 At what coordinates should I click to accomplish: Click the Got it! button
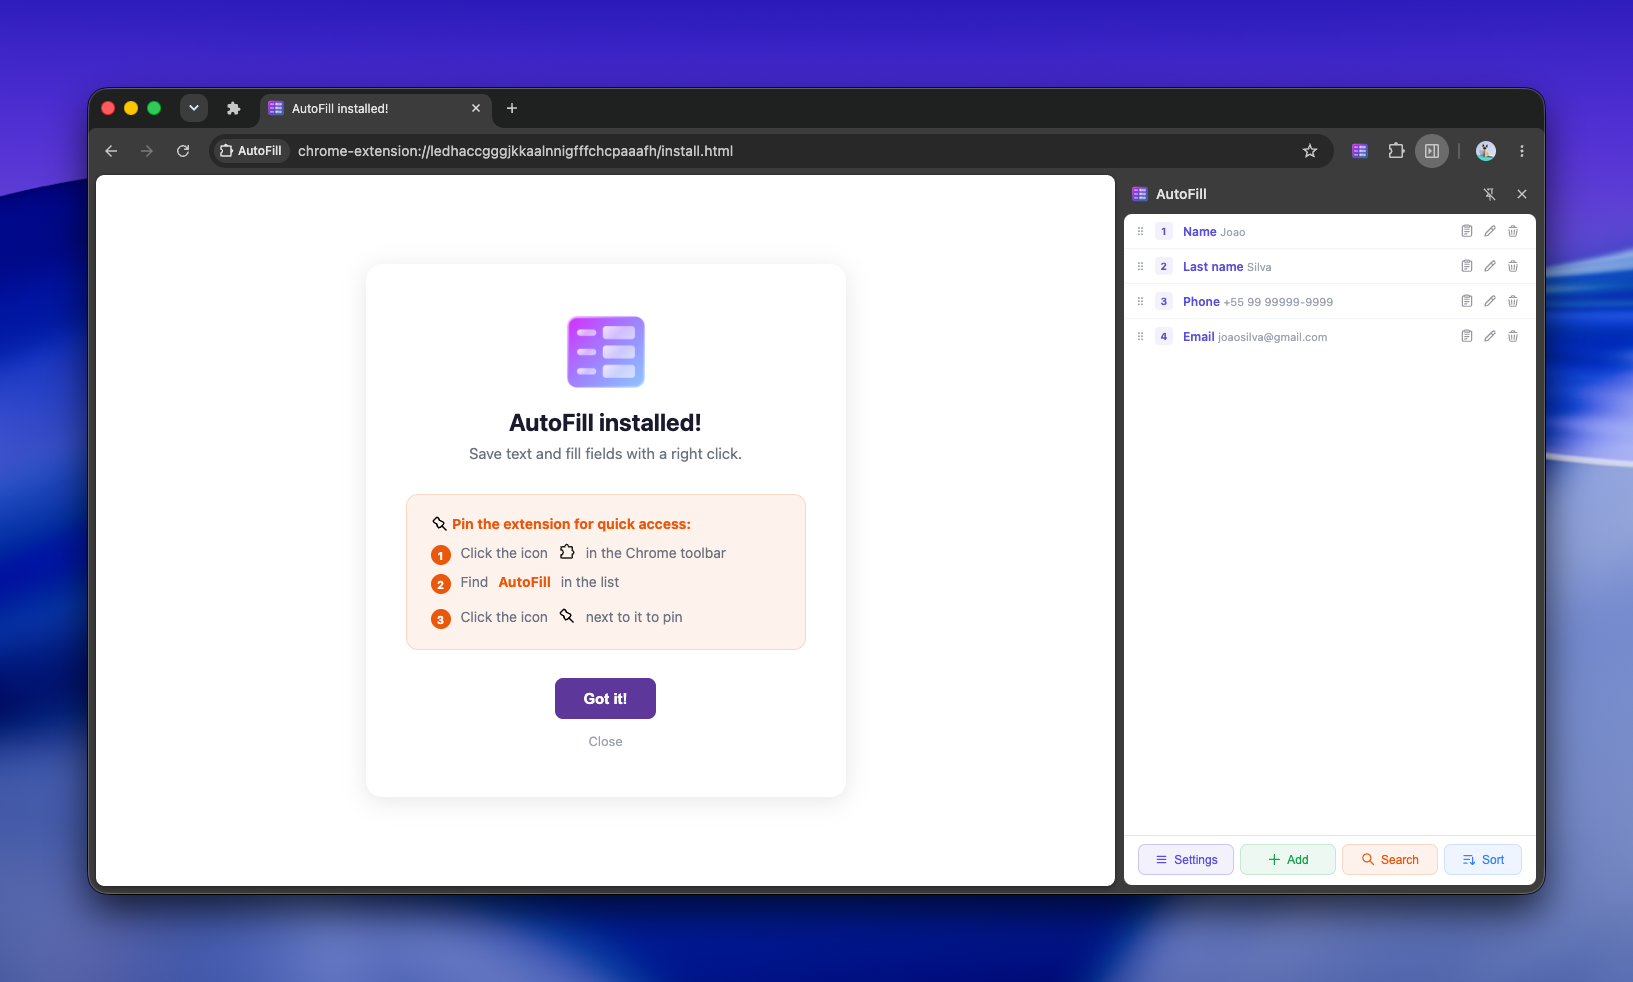tap(605, 699)
